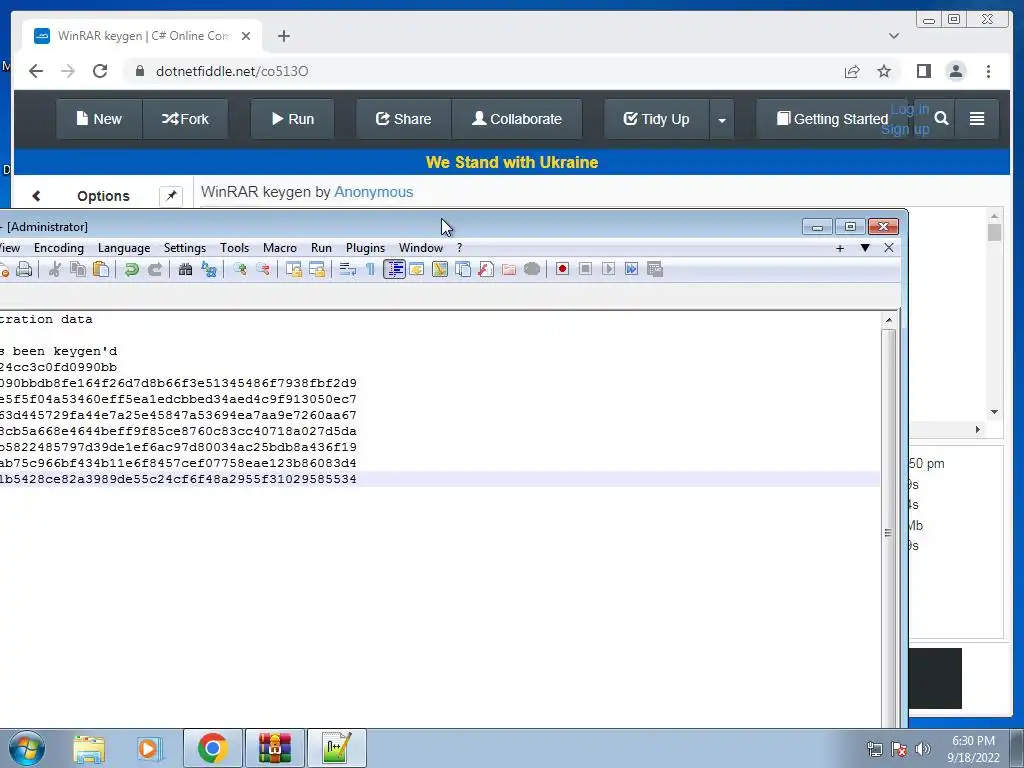Open the Folder as Workspace icon
Screen dimensions: 1024x768
509,269
